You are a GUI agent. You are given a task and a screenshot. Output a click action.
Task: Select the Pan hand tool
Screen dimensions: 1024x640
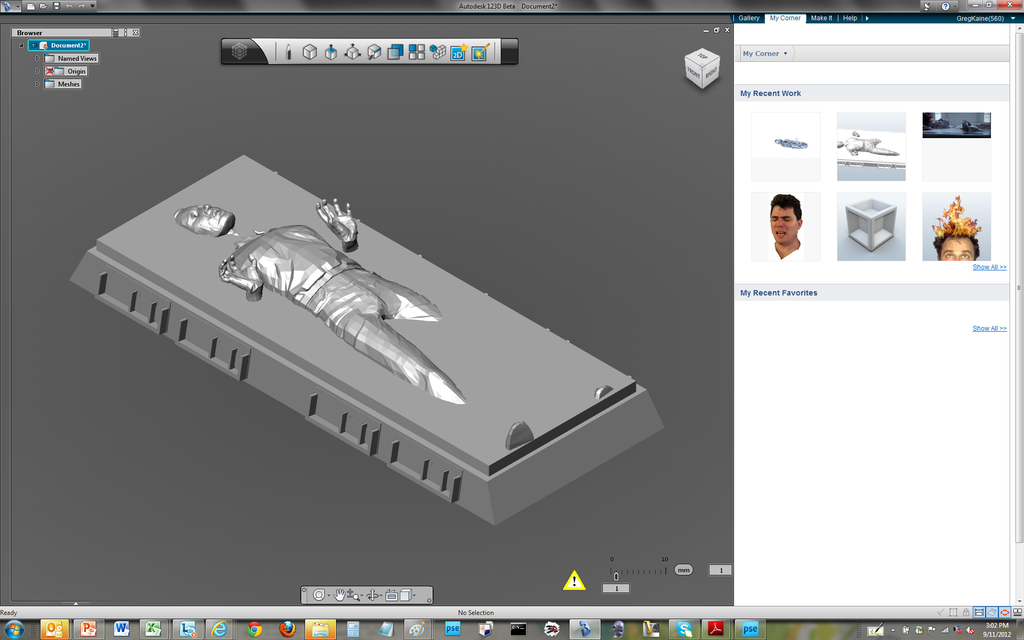(x=340, y=595)
